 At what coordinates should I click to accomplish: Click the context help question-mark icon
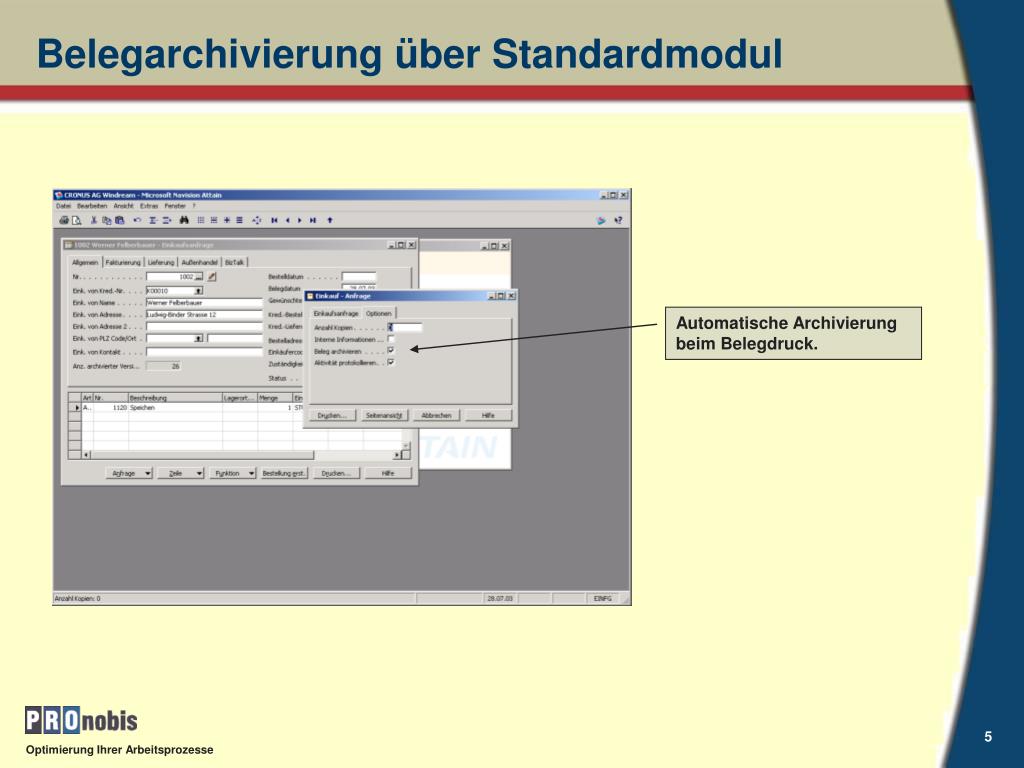(x=618, y=221)
